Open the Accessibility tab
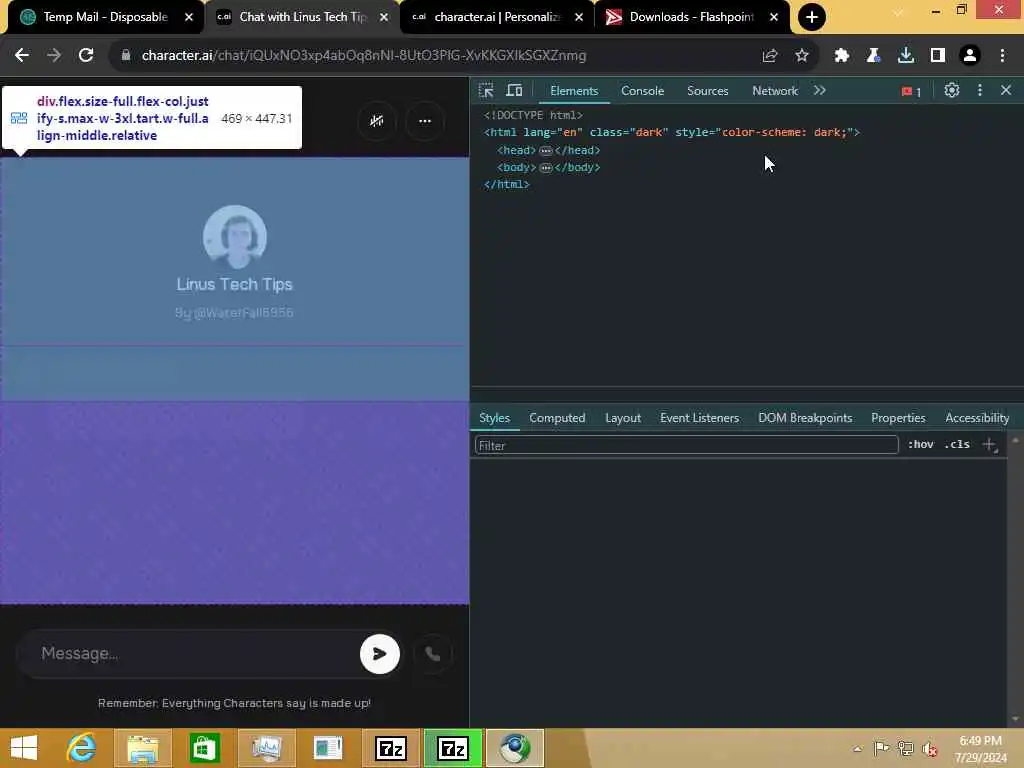1024x768 pixels. click(x=976, y=418)
